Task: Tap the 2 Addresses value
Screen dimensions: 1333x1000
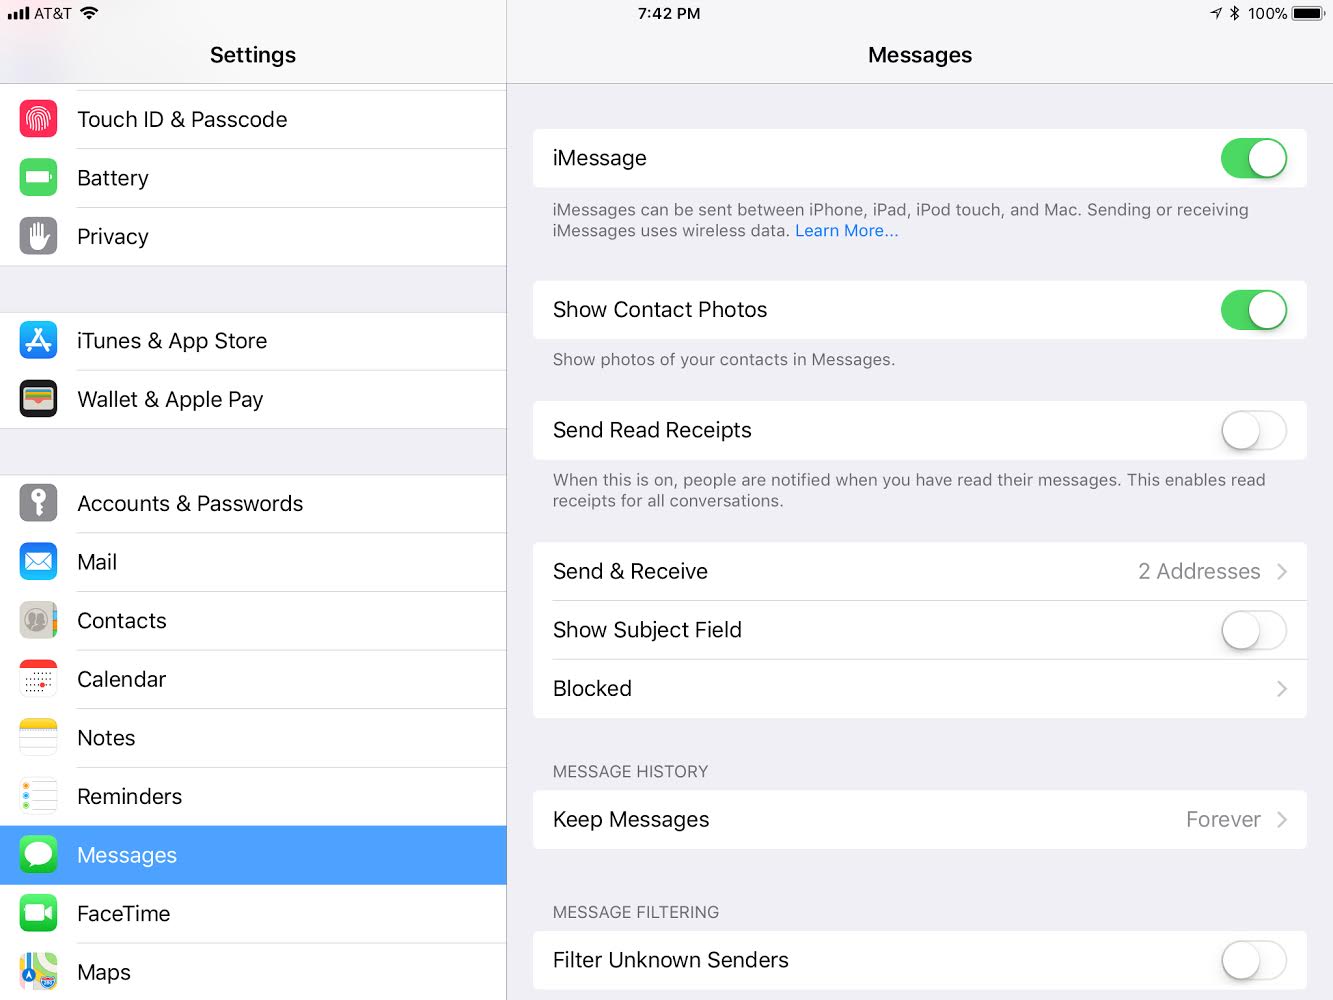Action: click(x=1199, y=571)
